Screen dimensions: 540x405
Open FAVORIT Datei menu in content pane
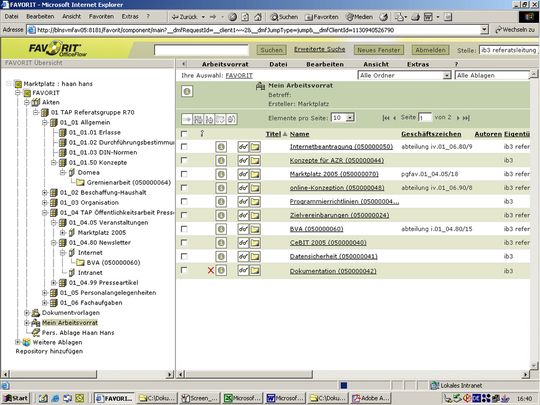pyautogui.click(x=278, y=64)
